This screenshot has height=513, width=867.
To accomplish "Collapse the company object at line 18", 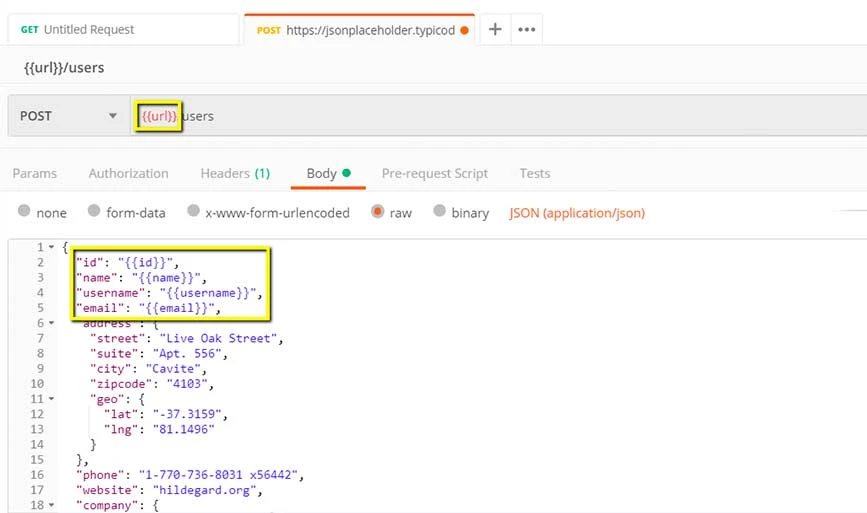I will point(51,505).
